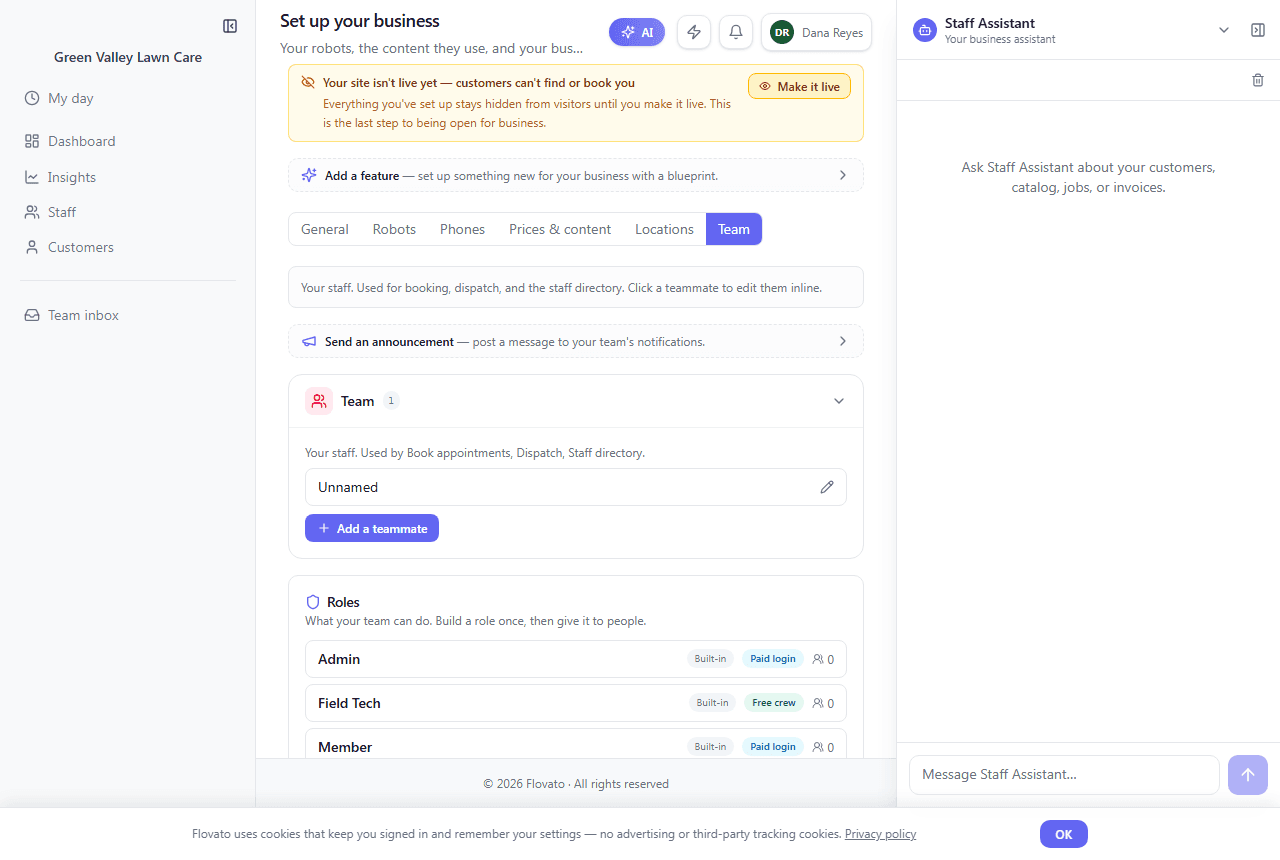
Task: Focus the Message Staff Assistant input field
Action: (x=1064, y=775)
